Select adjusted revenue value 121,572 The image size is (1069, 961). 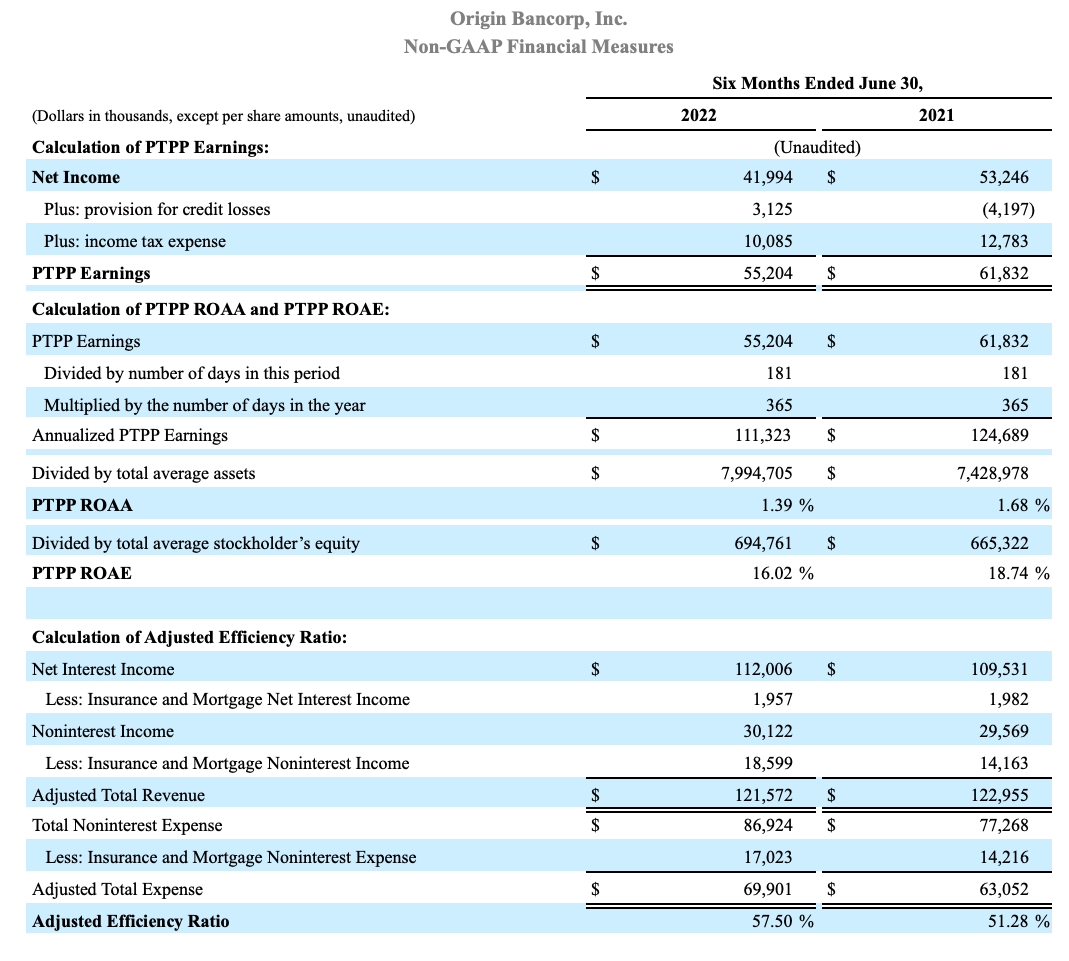tap(764, 795)
